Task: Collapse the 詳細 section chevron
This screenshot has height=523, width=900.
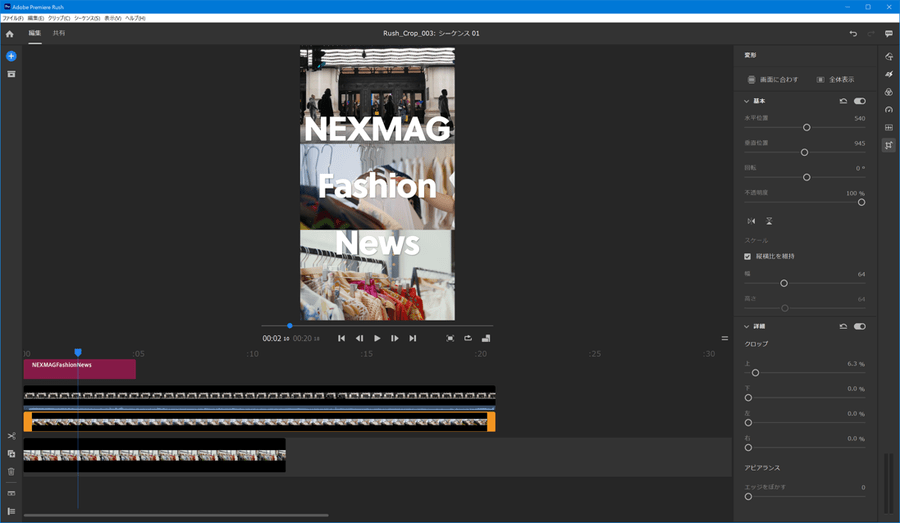Action: point(746,327)
